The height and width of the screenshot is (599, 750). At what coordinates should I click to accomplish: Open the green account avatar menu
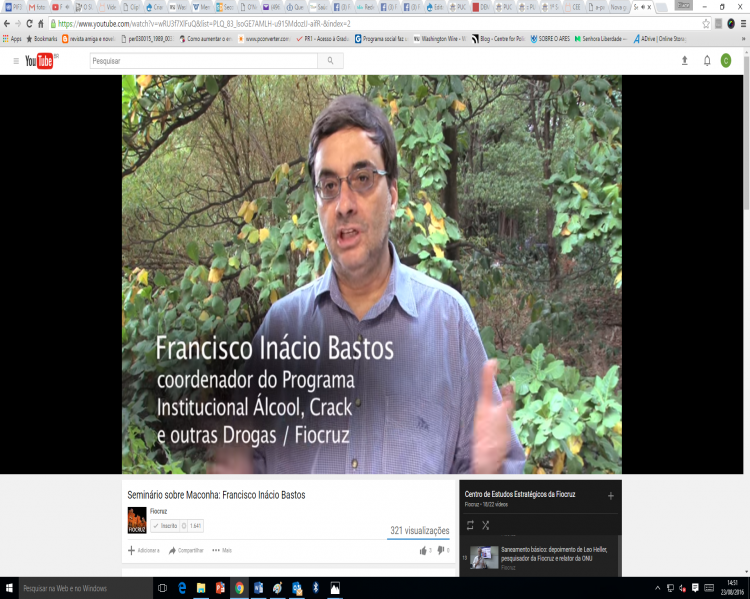(x=726, y=61)
